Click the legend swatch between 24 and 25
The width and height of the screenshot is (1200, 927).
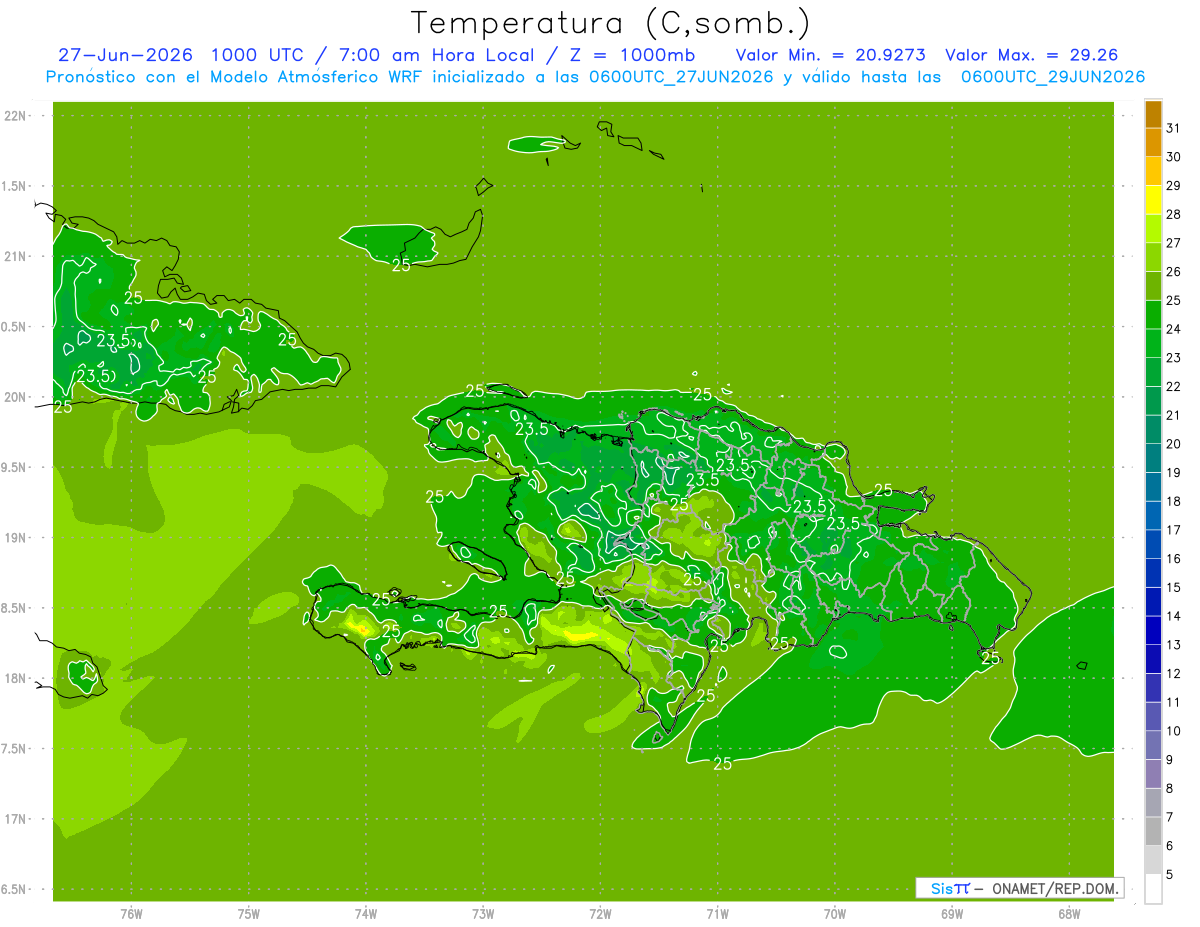1153,315
